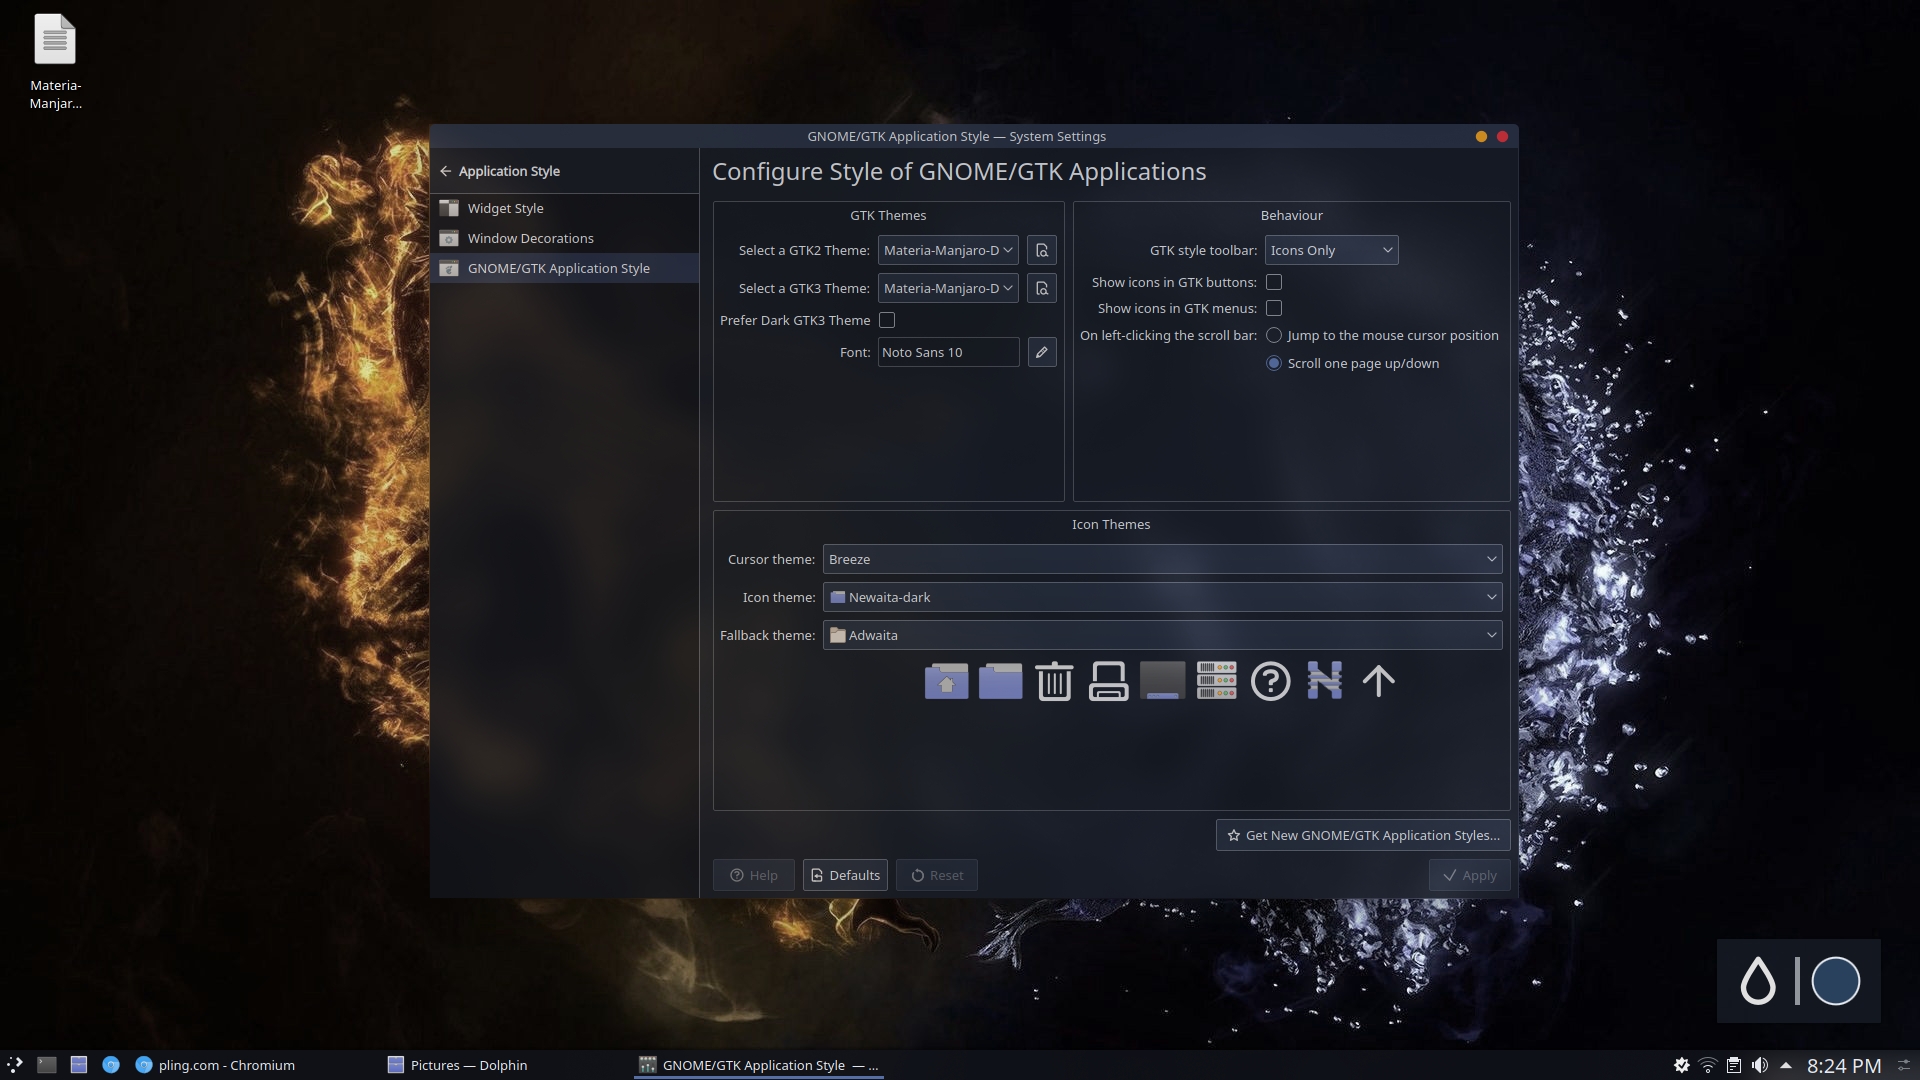
Task: Select Widget Style in sidebar
Action: point(565,208)
